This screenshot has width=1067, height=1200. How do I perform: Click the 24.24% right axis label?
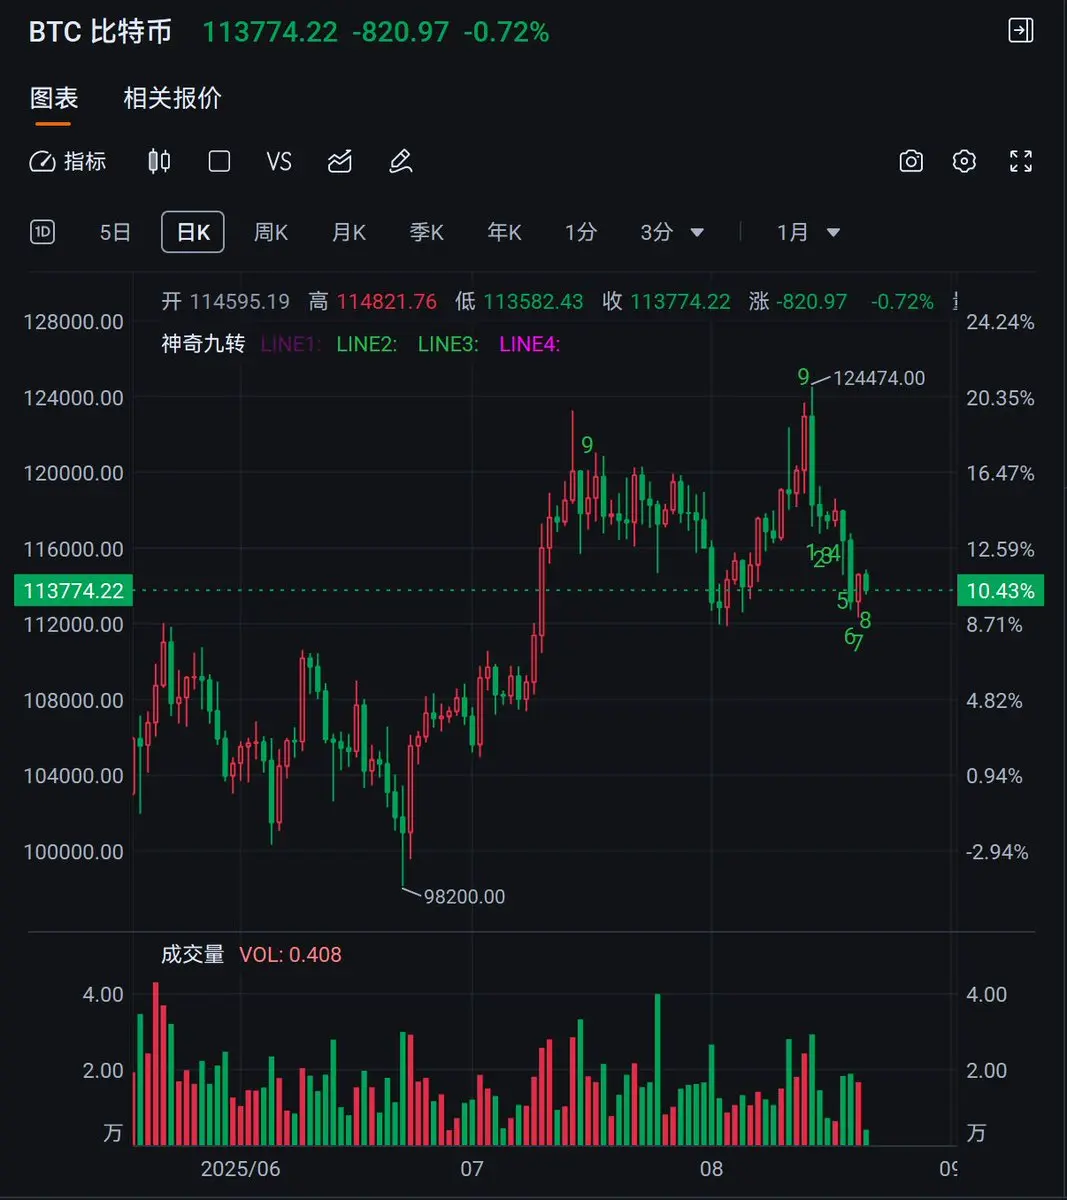(1000, 322)
